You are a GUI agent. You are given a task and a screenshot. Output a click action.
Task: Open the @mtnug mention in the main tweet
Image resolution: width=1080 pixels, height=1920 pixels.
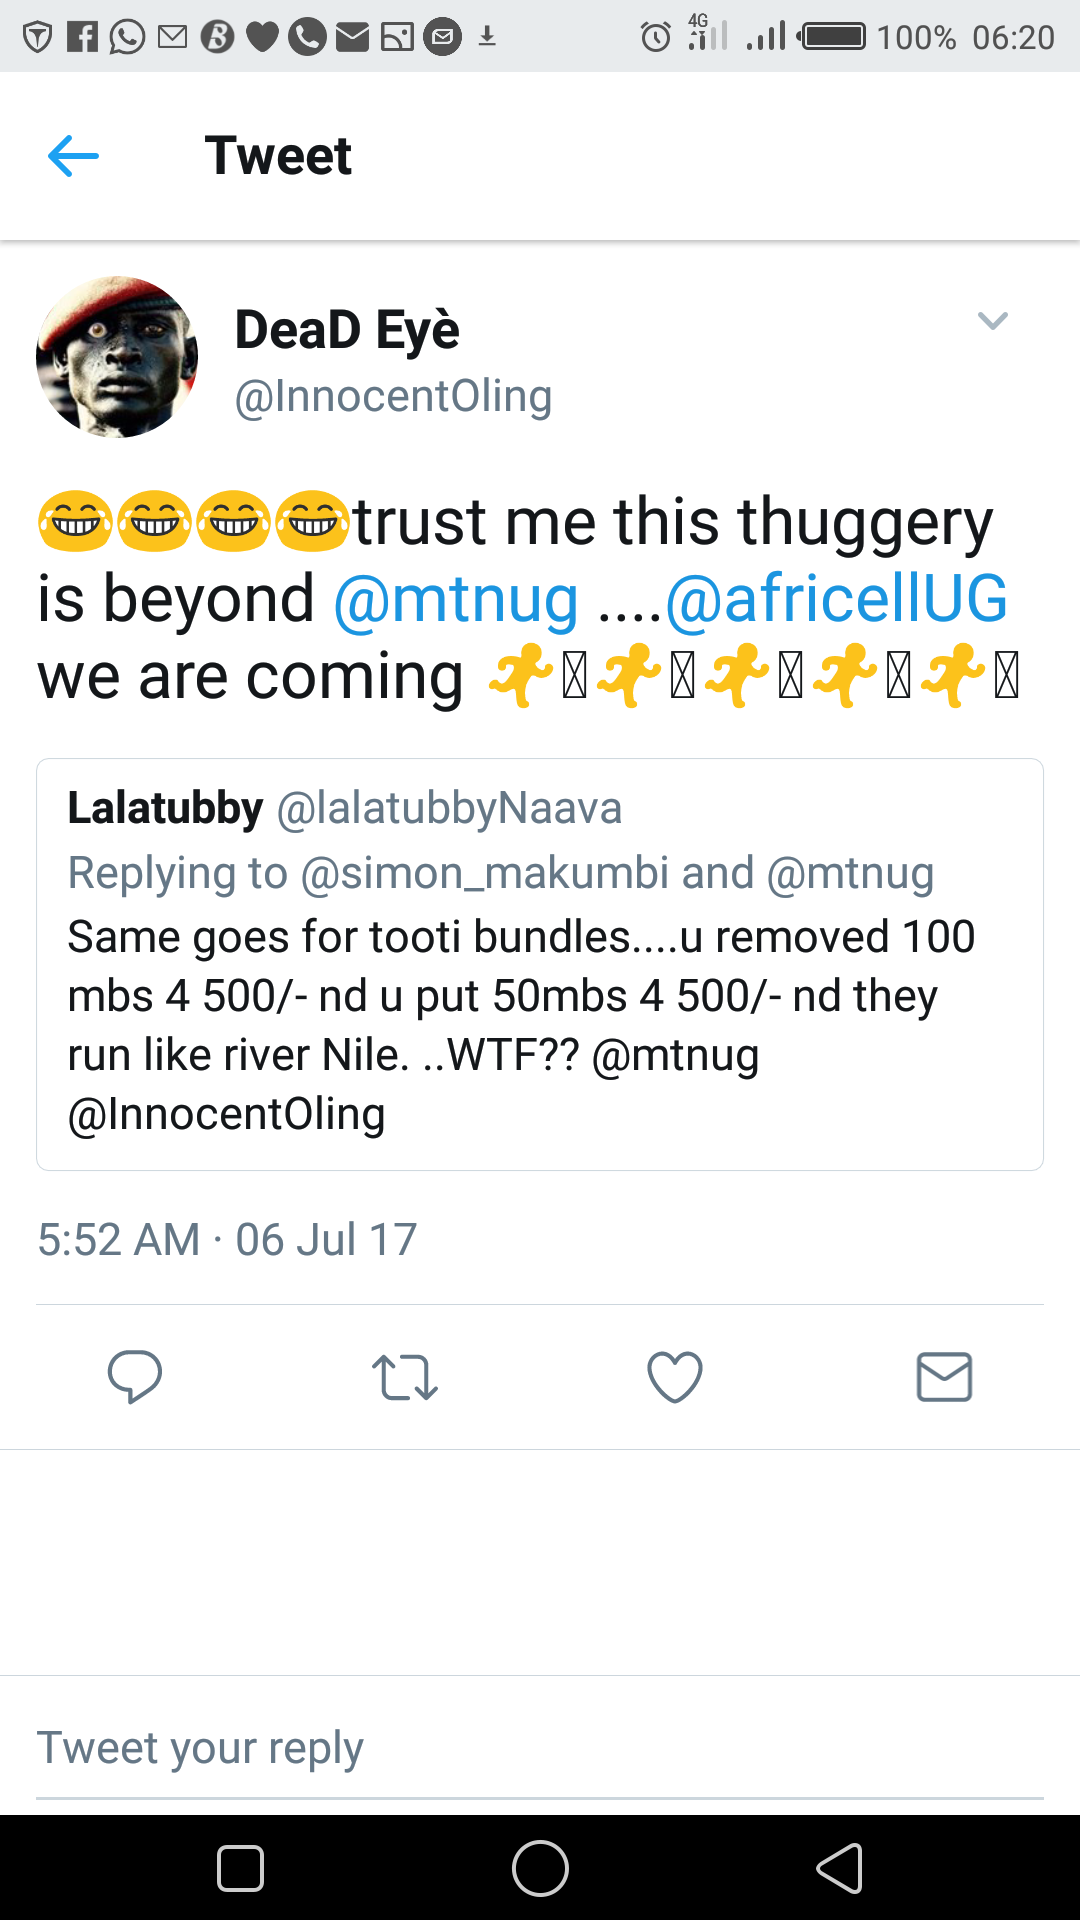tap(456, 600)
